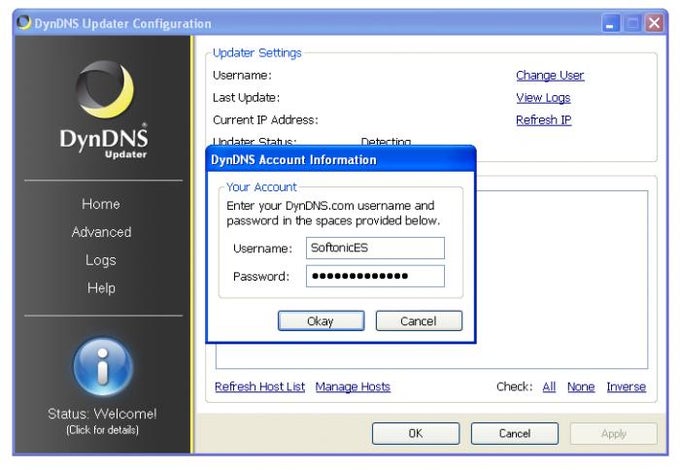This screenshot has width=680, height=470.
Task: Cancel the DynDNS Account Information dialog
Action: 419,321
